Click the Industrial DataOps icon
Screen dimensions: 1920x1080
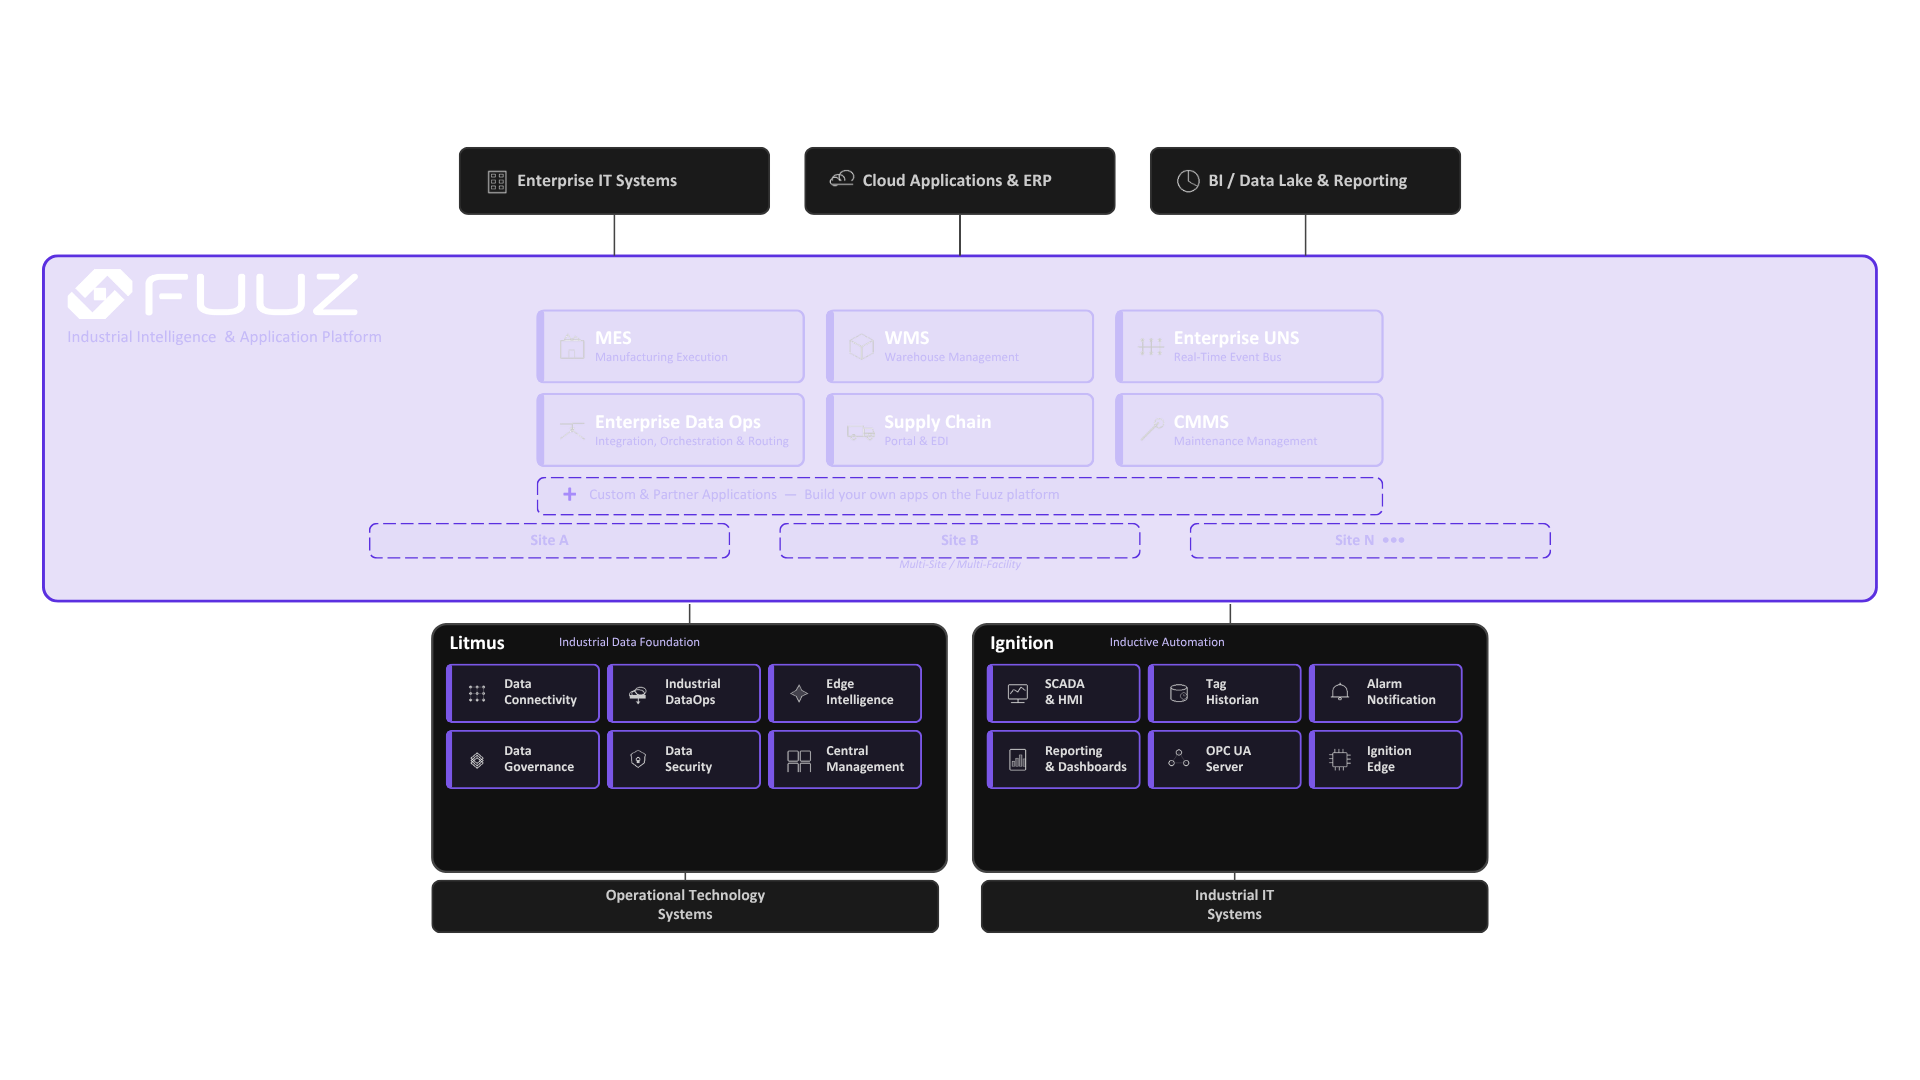[x=638, y=694]
